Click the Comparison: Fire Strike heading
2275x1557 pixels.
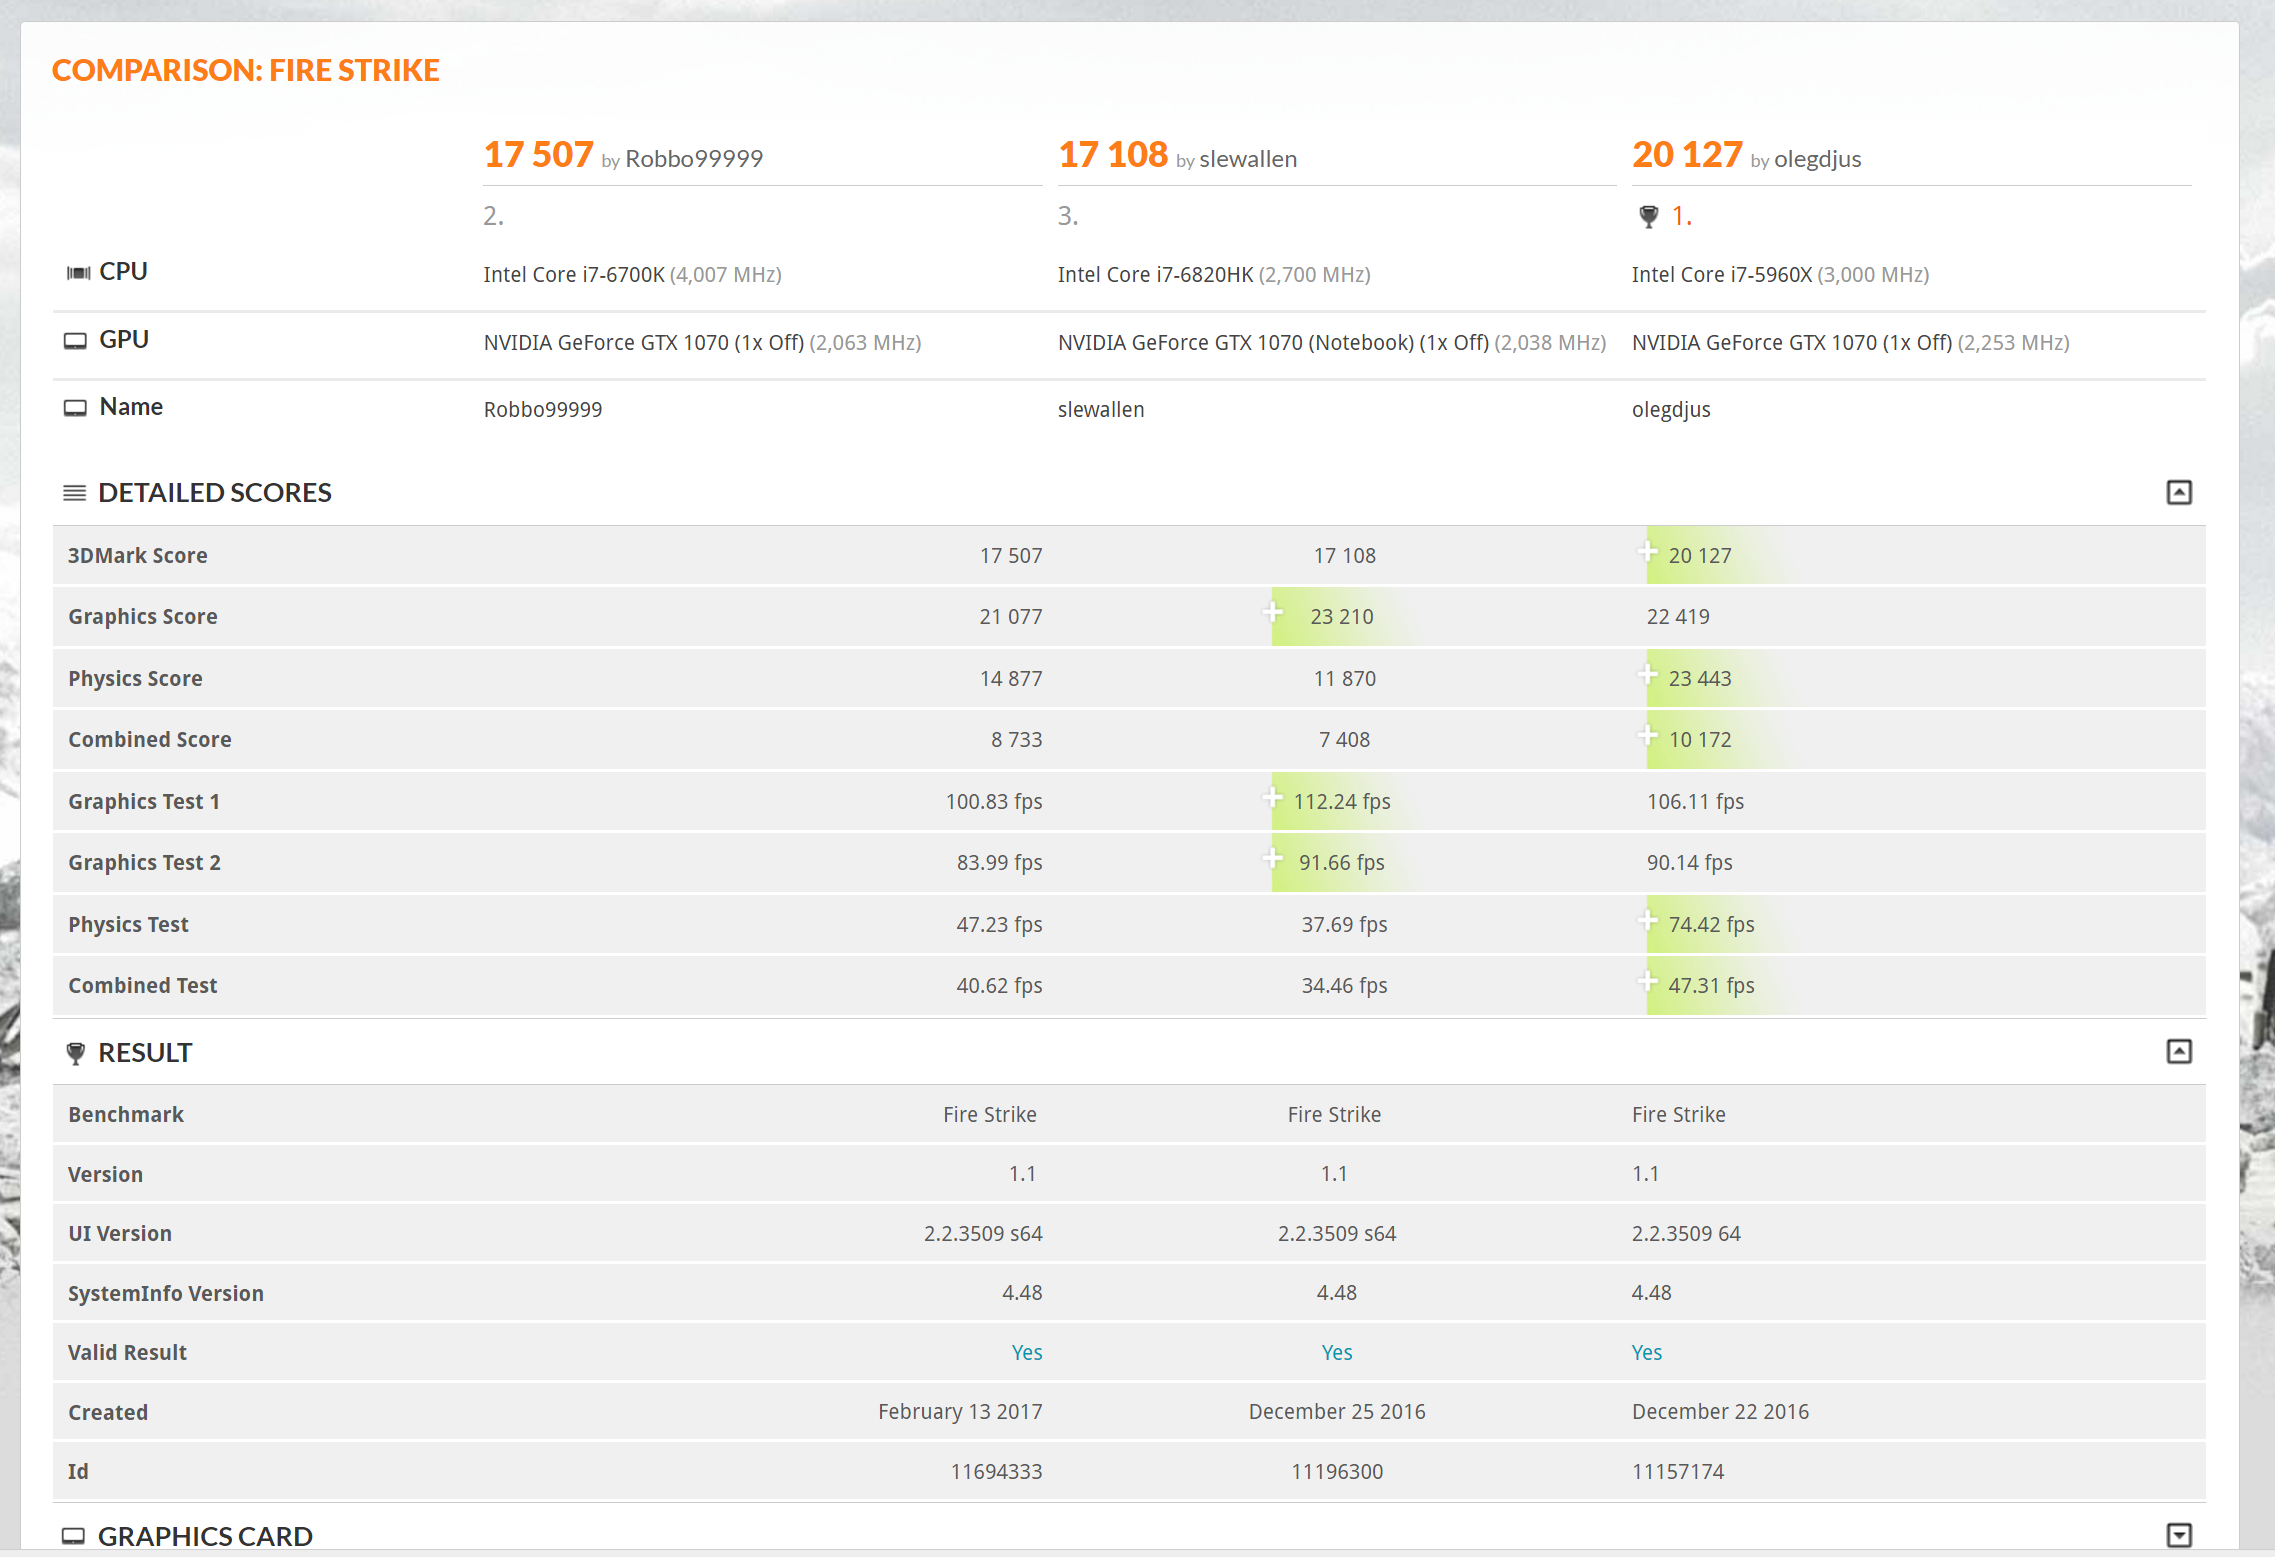pos(245,70)
